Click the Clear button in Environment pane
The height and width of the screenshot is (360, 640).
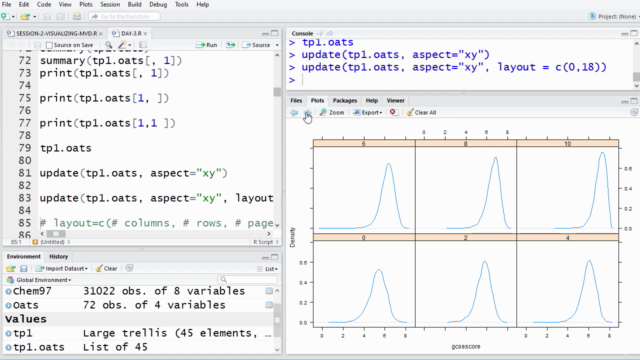pos(107,269)
